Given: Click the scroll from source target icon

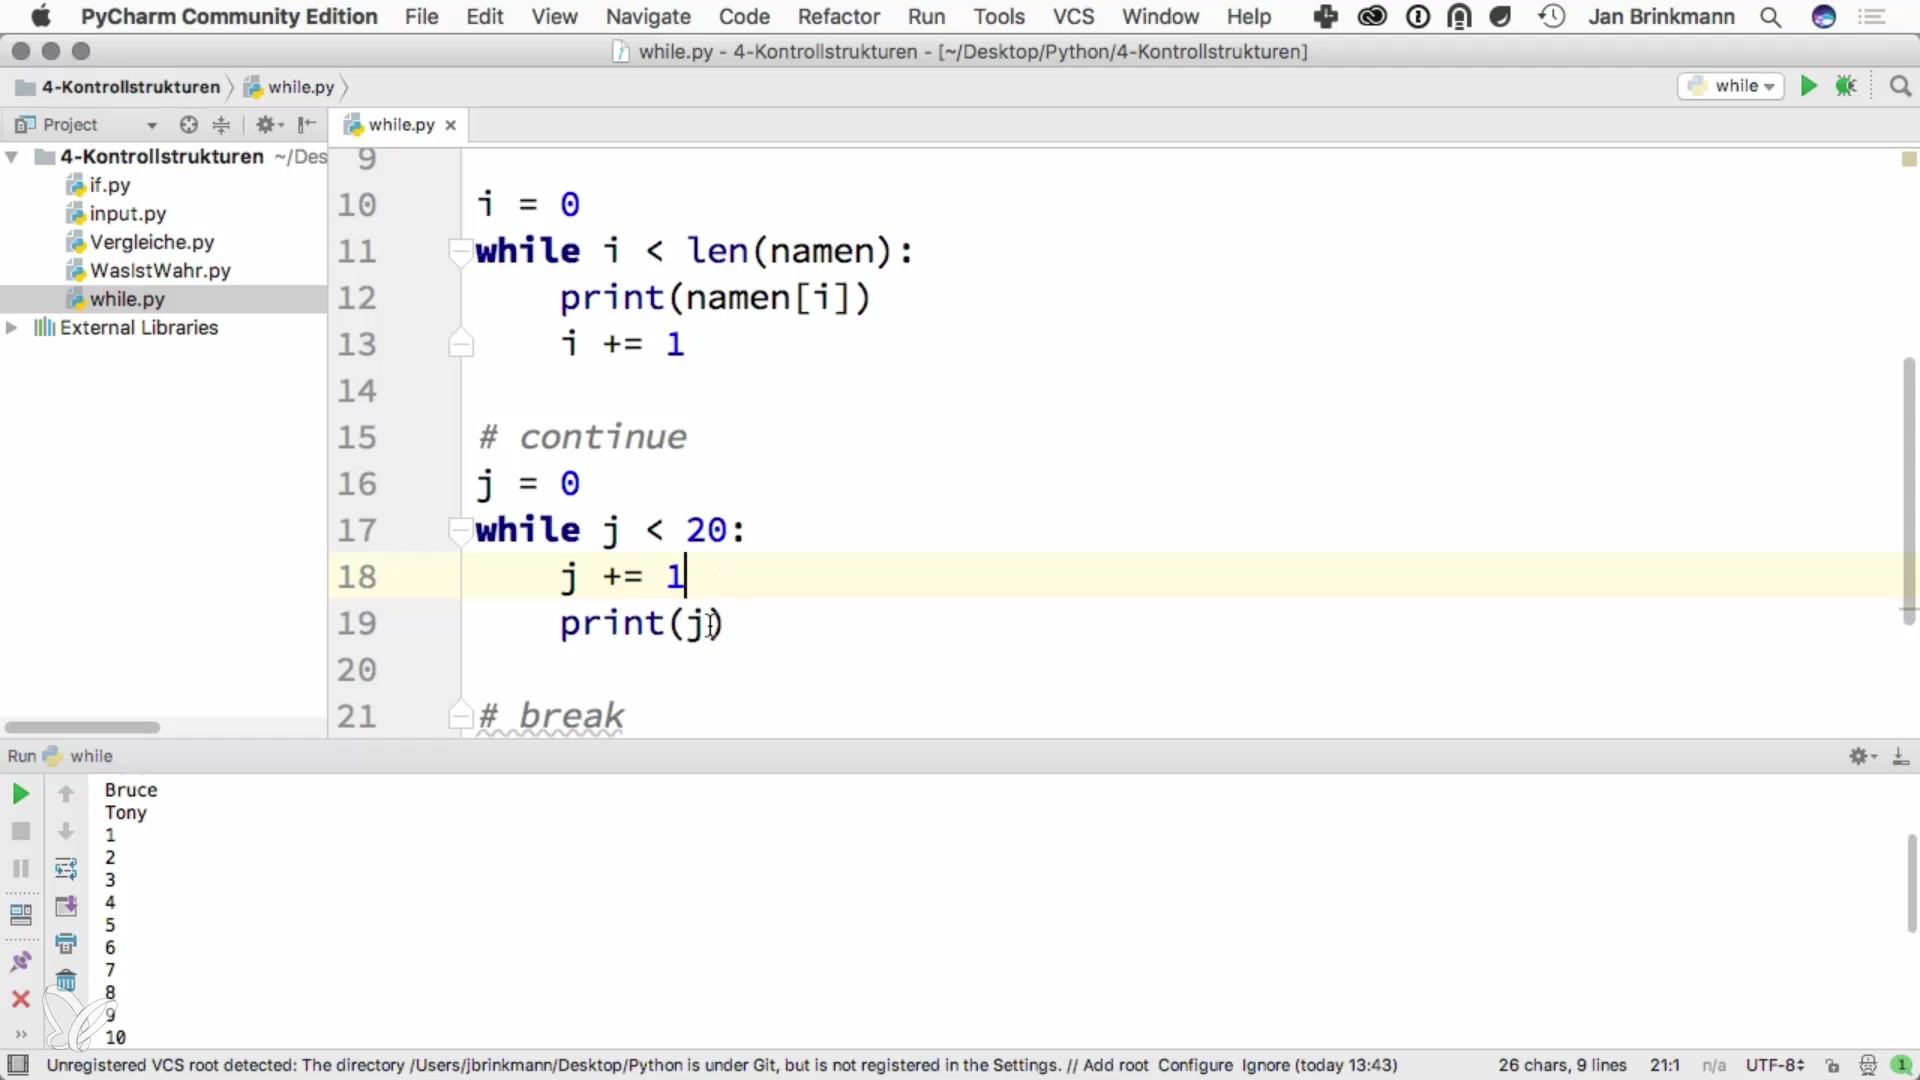Looking at the screenshot, I should 188,125.
